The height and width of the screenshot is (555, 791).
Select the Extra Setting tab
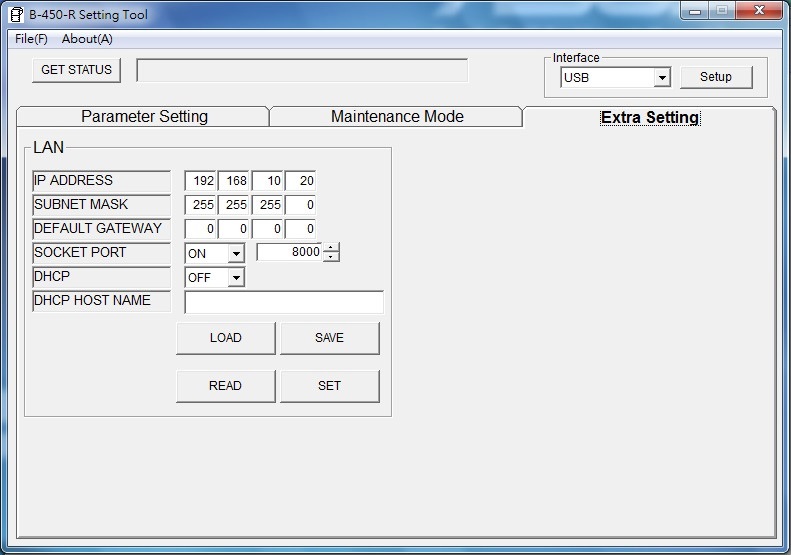pyautogui.click(x=649, y=118)
